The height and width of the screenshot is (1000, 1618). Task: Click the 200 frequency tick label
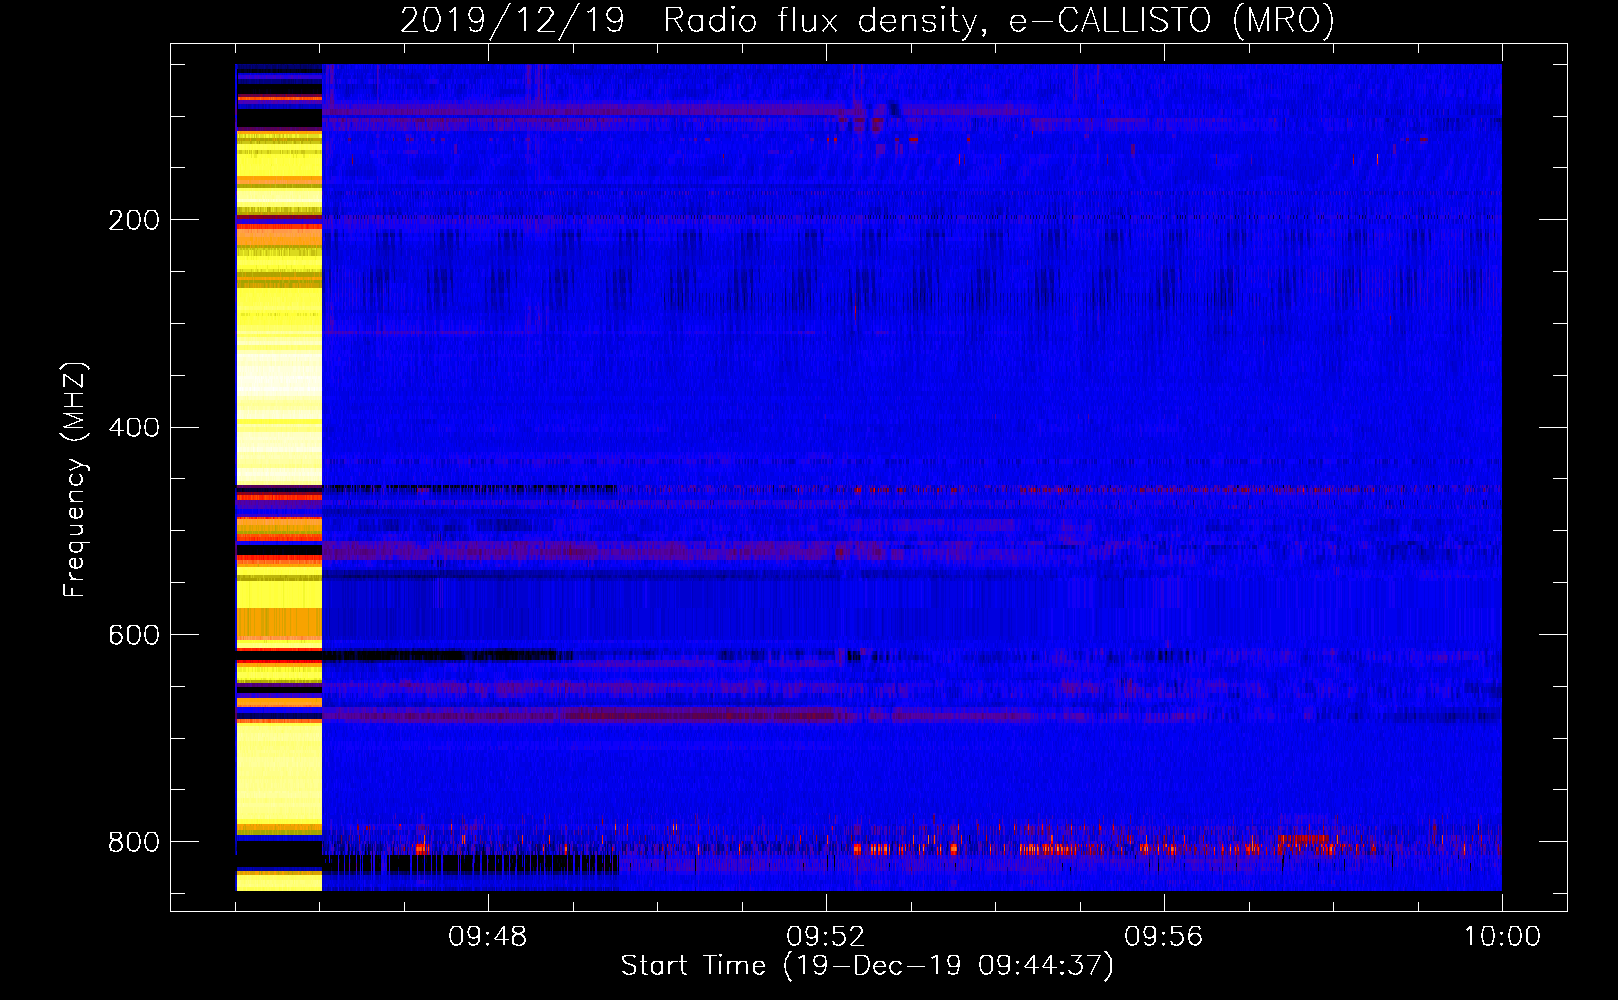click(134, 220)
